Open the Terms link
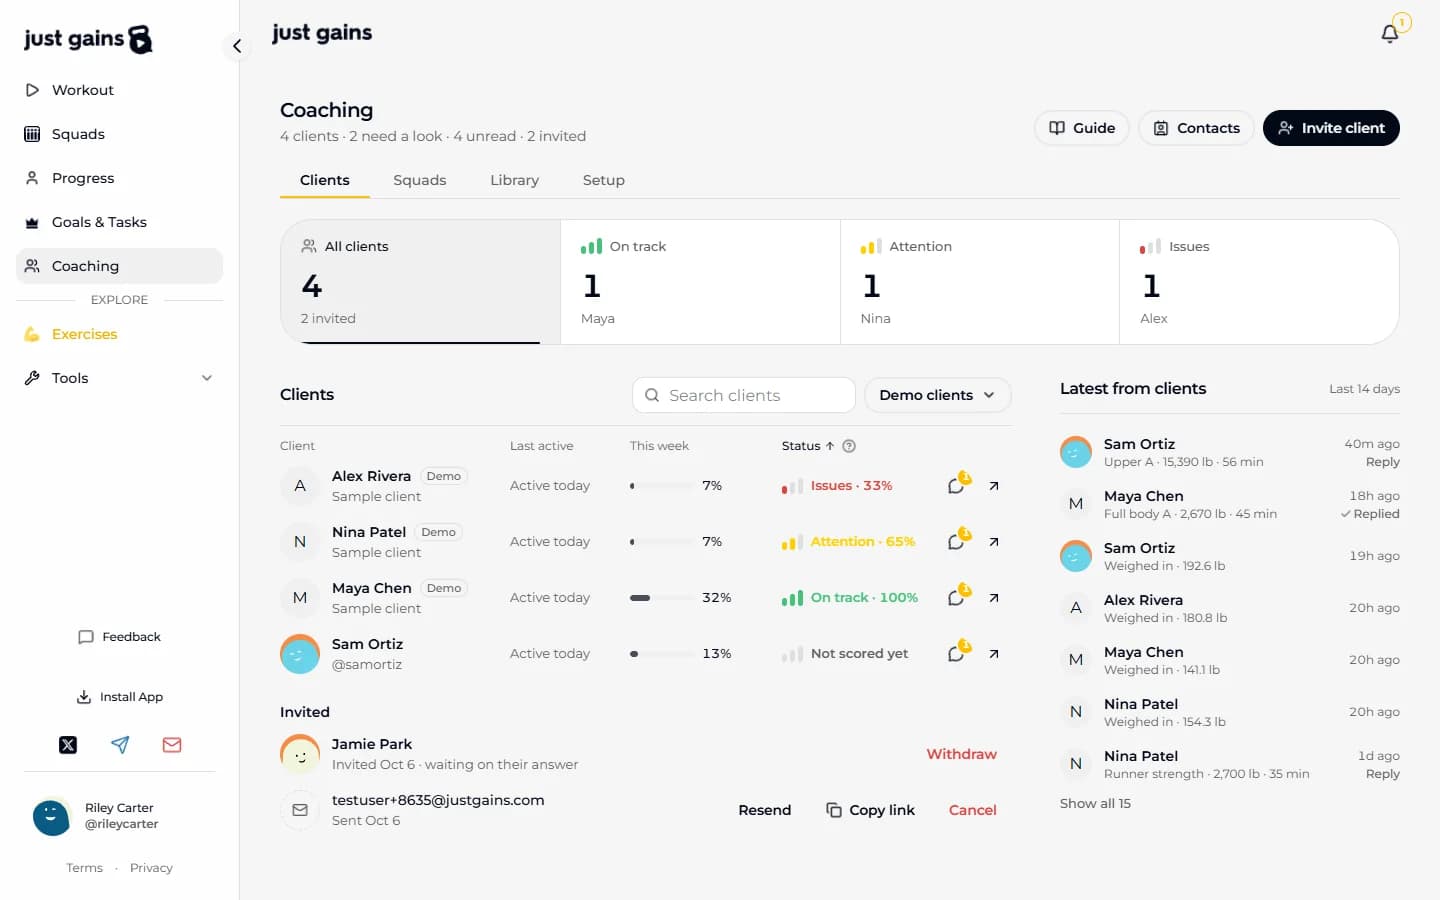 click(x=84, y=868)
